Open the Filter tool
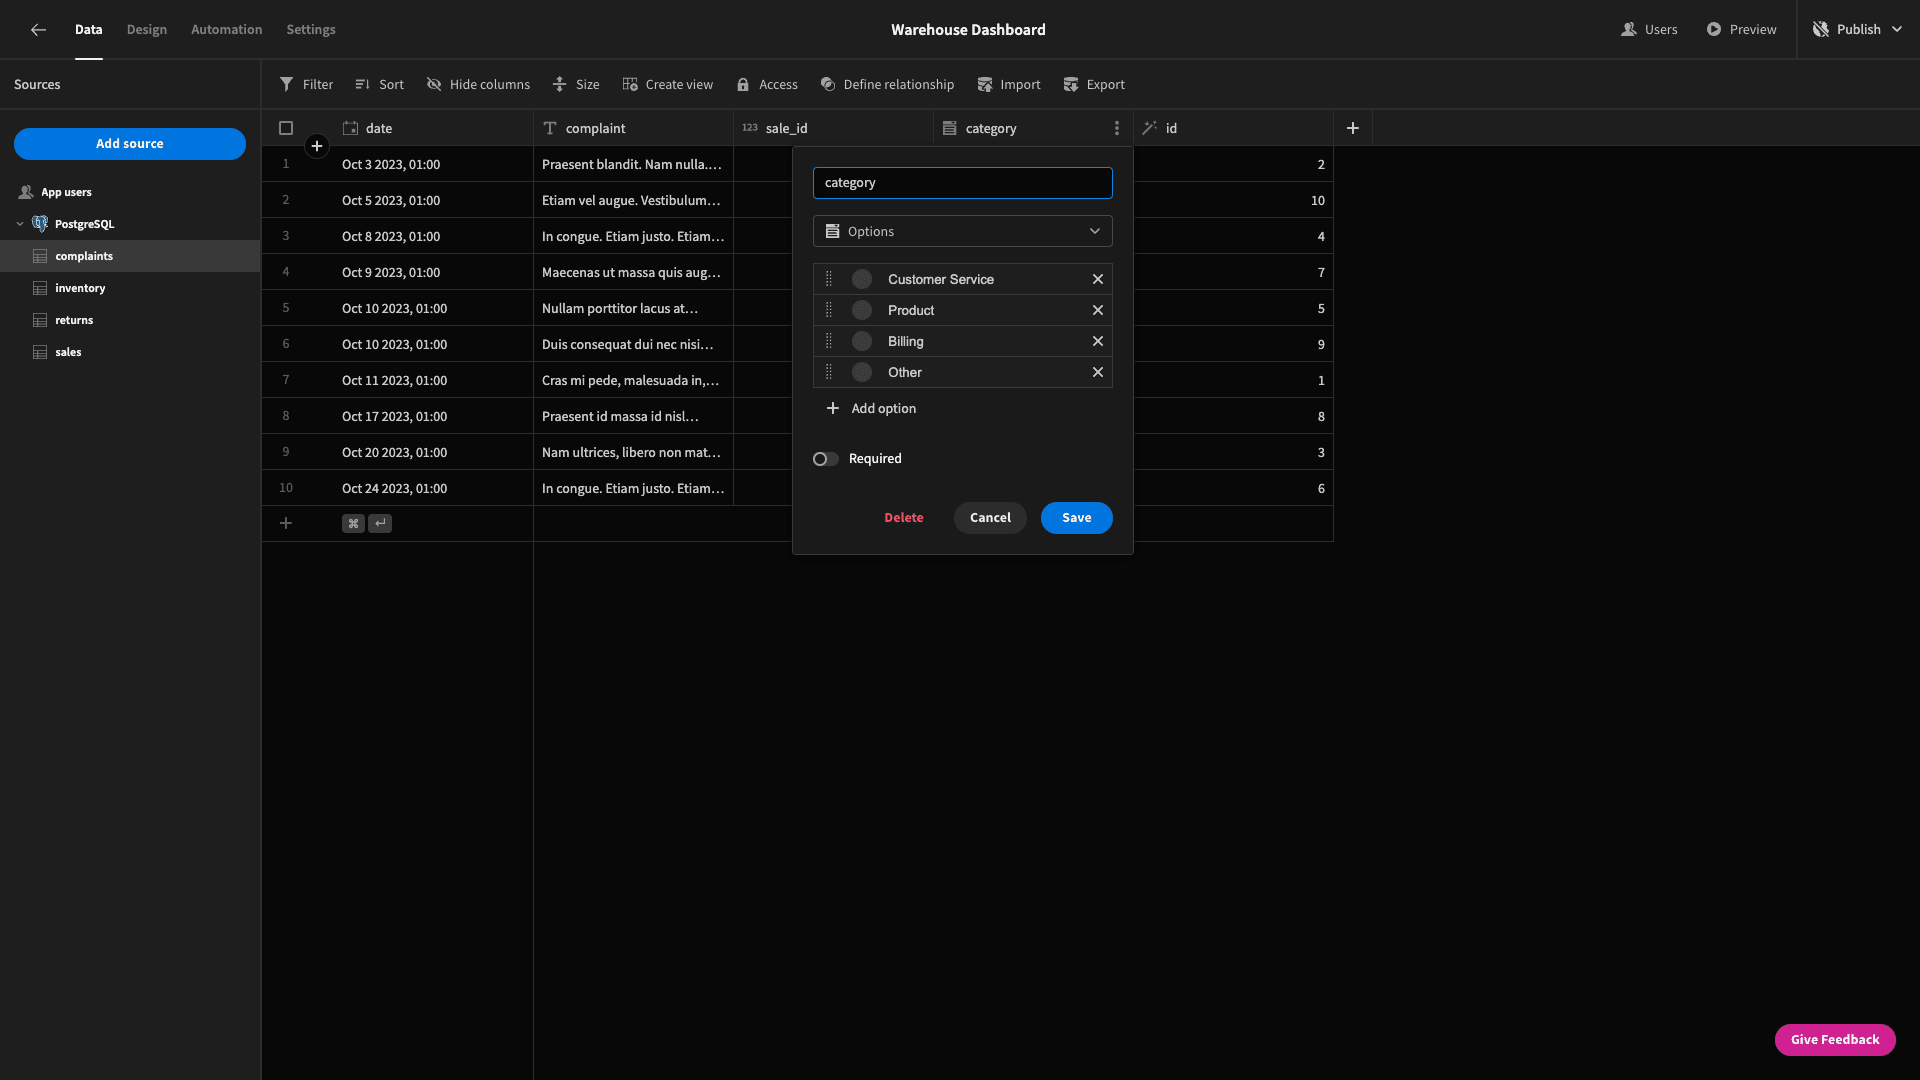Screen dimensions: 1920x1080 (x=306, y=85)
